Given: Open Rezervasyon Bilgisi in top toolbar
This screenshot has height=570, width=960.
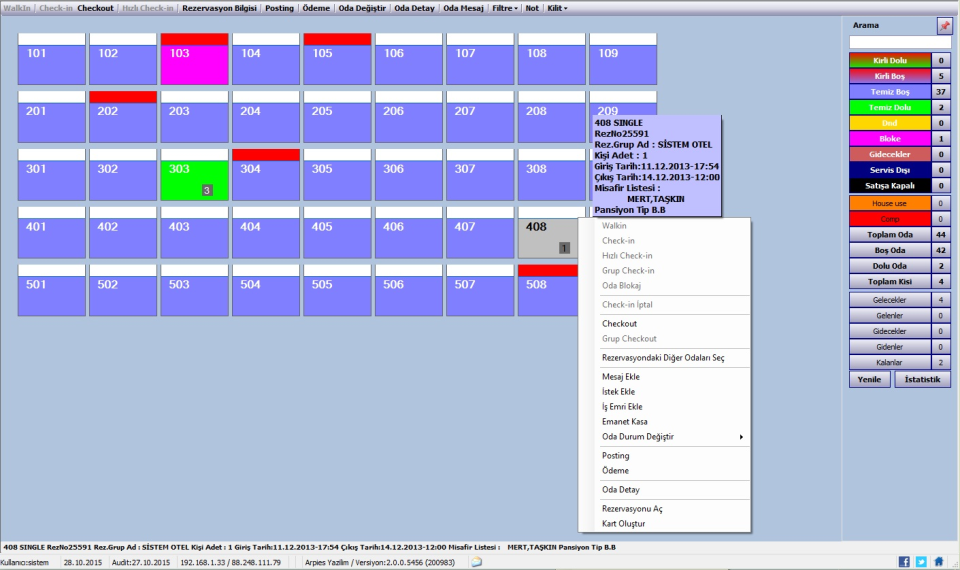Looking at the screenshot, I should [219, 8].
